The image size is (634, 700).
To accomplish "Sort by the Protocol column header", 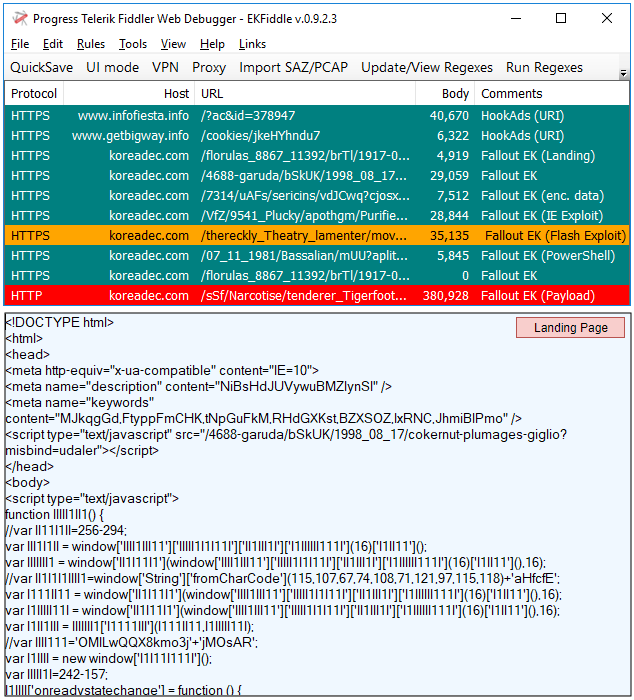I will (34, 94).
